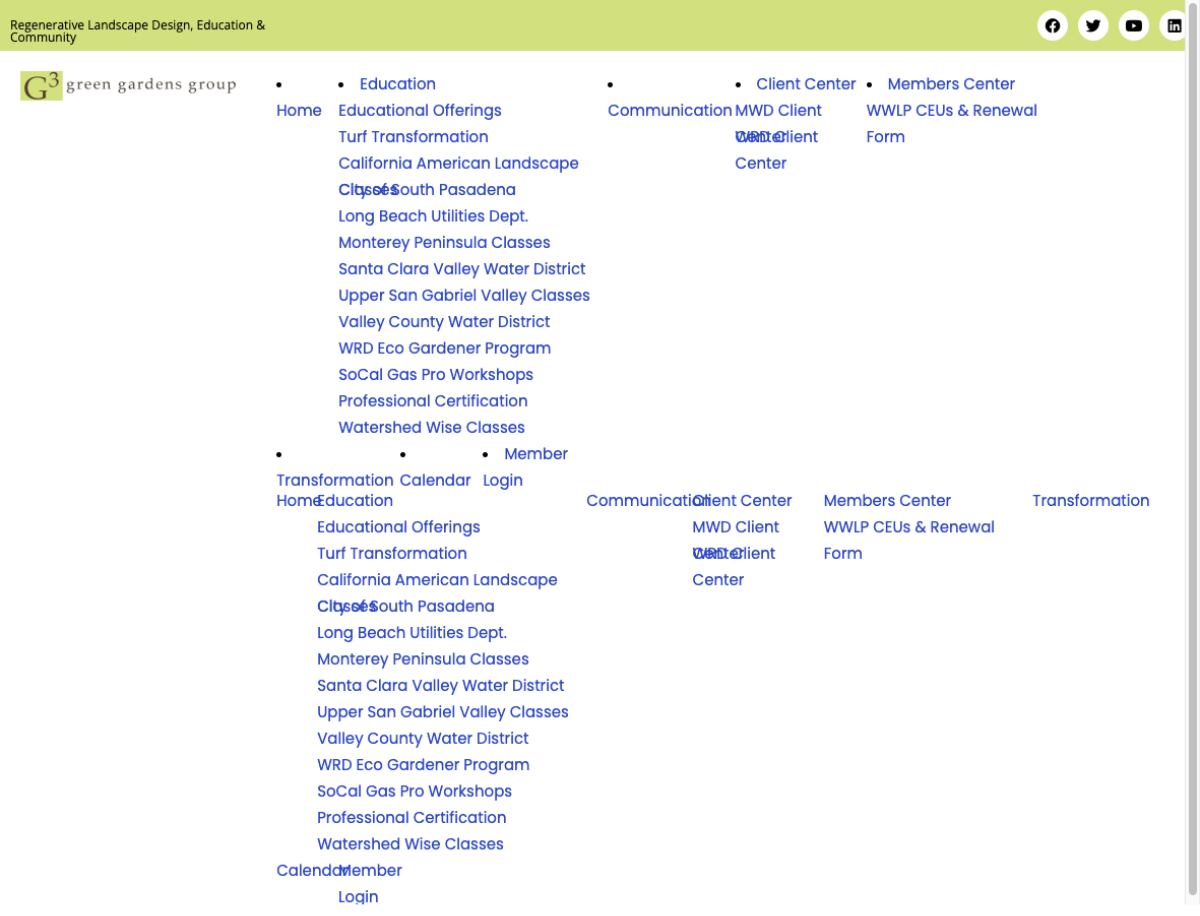Open the LinkedIn social icon
Screen dimensions: 1200x916
tap(1174, 25)
